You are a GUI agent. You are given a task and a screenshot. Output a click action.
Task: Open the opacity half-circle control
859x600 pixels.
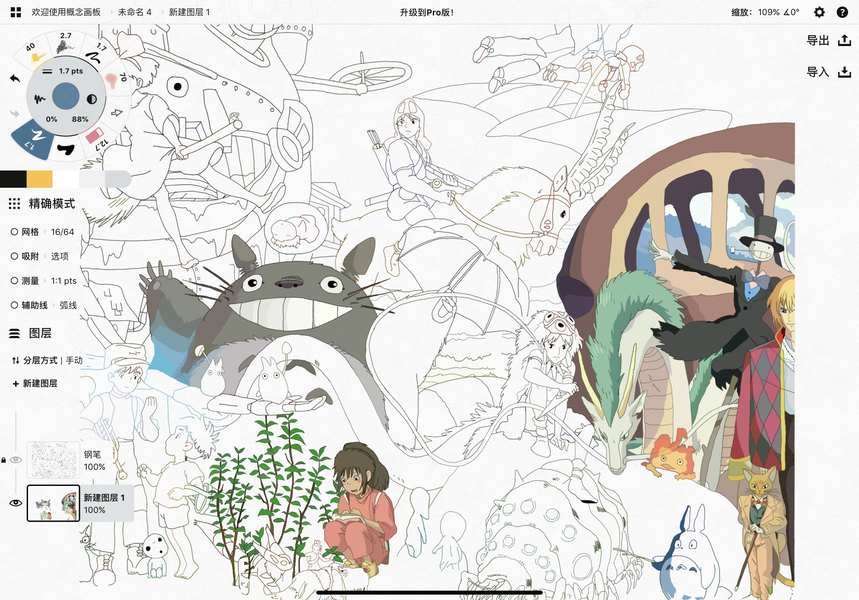pos(91,99)
